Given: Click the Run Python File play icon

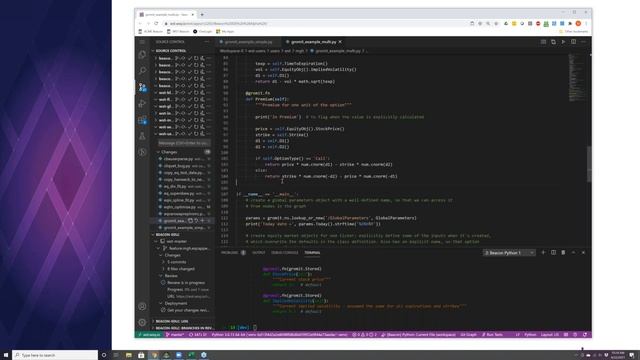Looking at the screenshot, I should pos(563,42).
